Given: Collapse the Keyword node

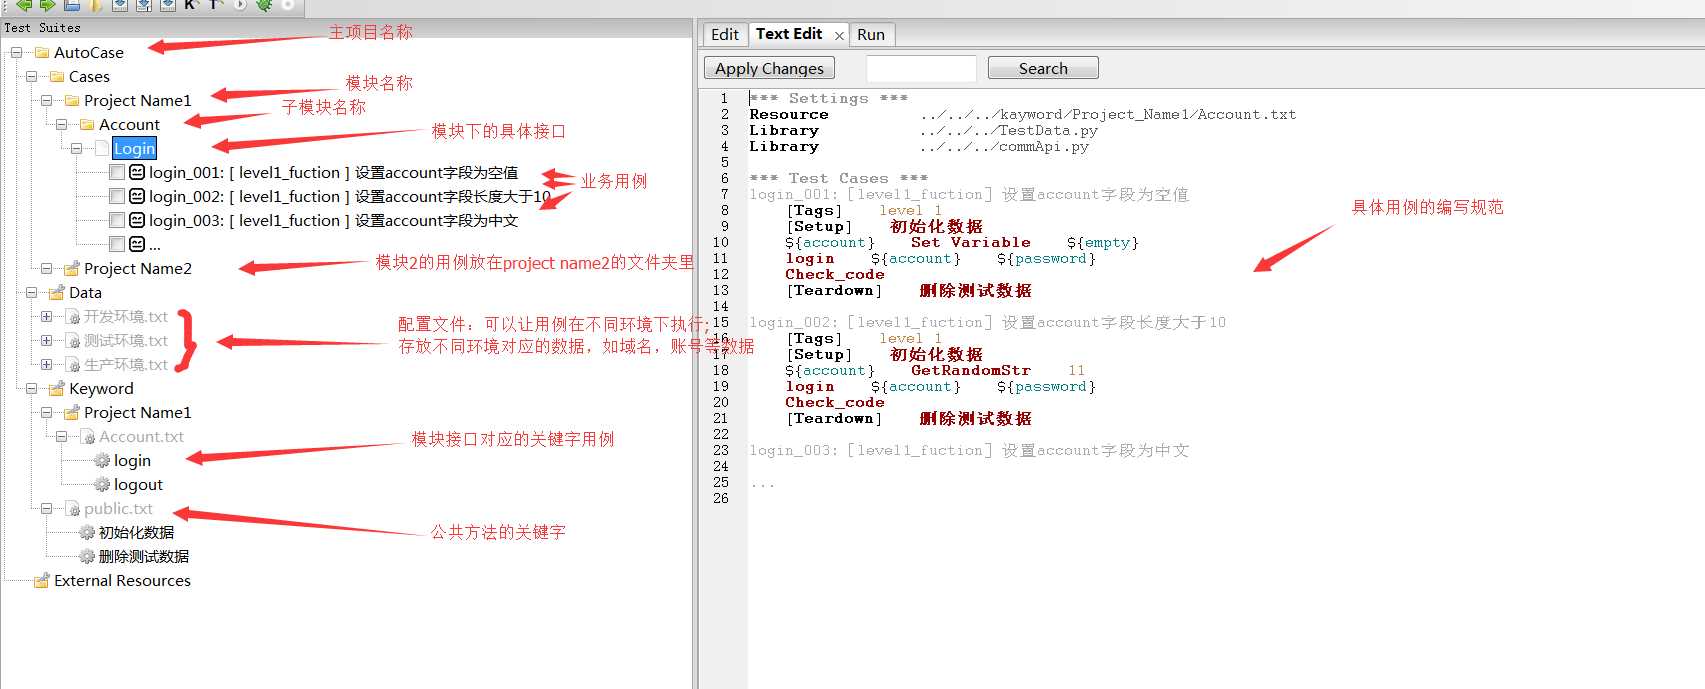Looking at the screenshot, I should (x=31, y=388).
